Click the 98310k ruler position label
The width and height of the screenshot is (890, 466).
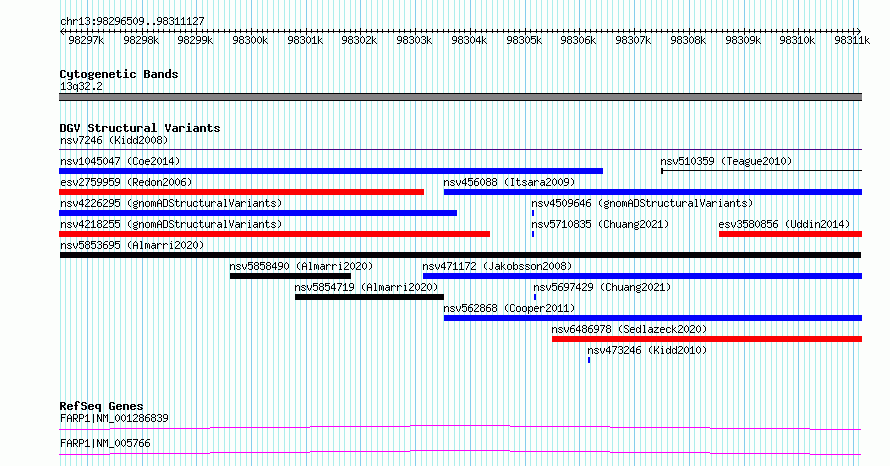tap(797, 40)
